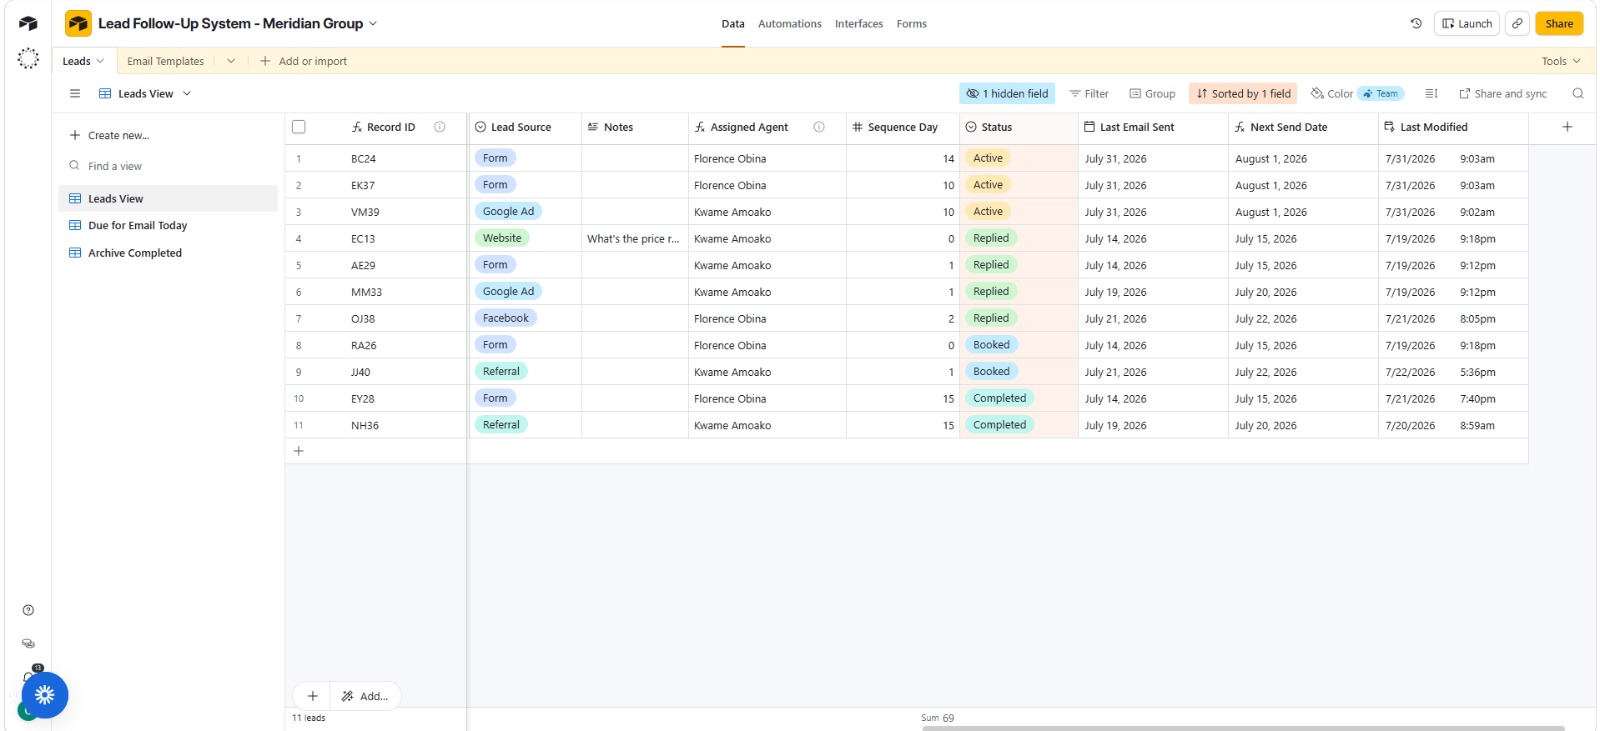Viewport: 1600px width, 731px height.
Task: Click the Find a view search field
Action: (x=168, y=166)
